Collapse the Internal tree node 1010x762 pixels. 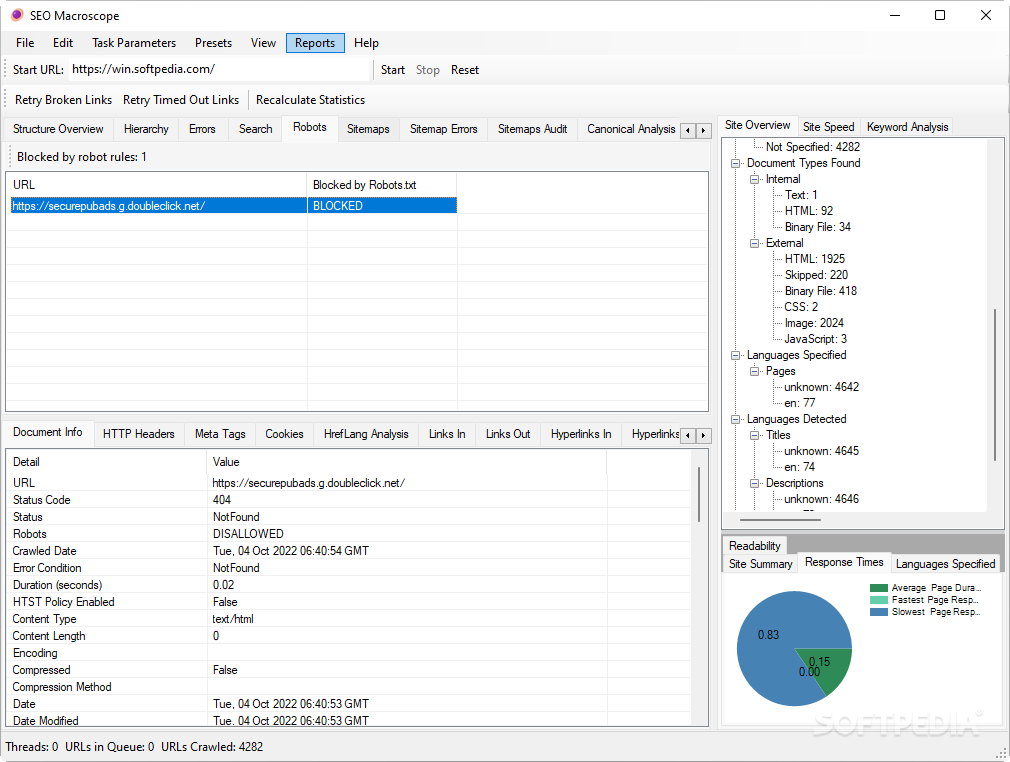point(754,179)
